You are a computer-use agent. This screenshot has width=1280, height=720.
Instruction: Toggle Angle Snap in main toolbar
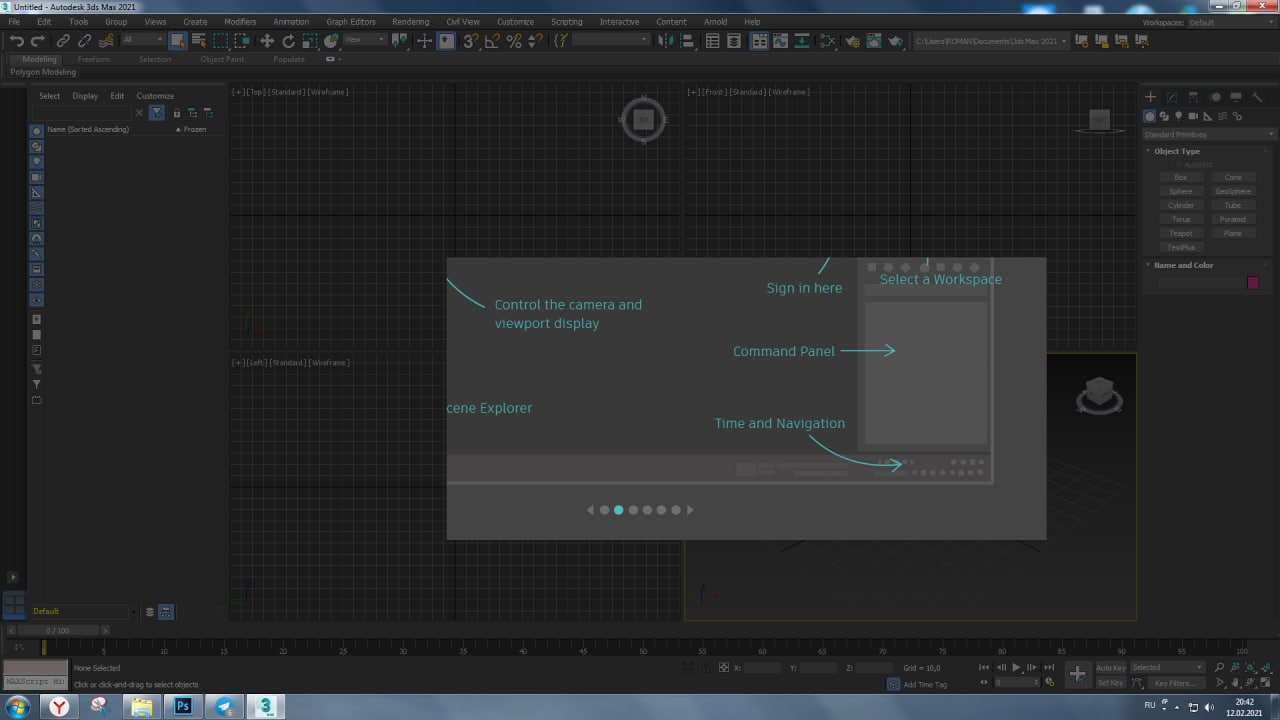[x=492, y=41]
